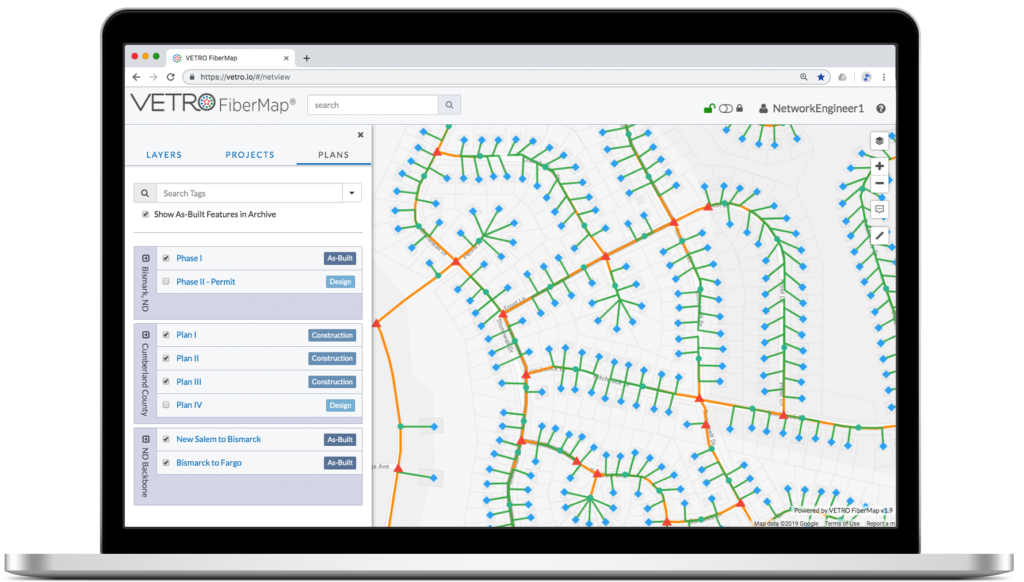Expand the Cumberland County group
The width and height of the screenshot is (1024, 582).
(146, 335)
